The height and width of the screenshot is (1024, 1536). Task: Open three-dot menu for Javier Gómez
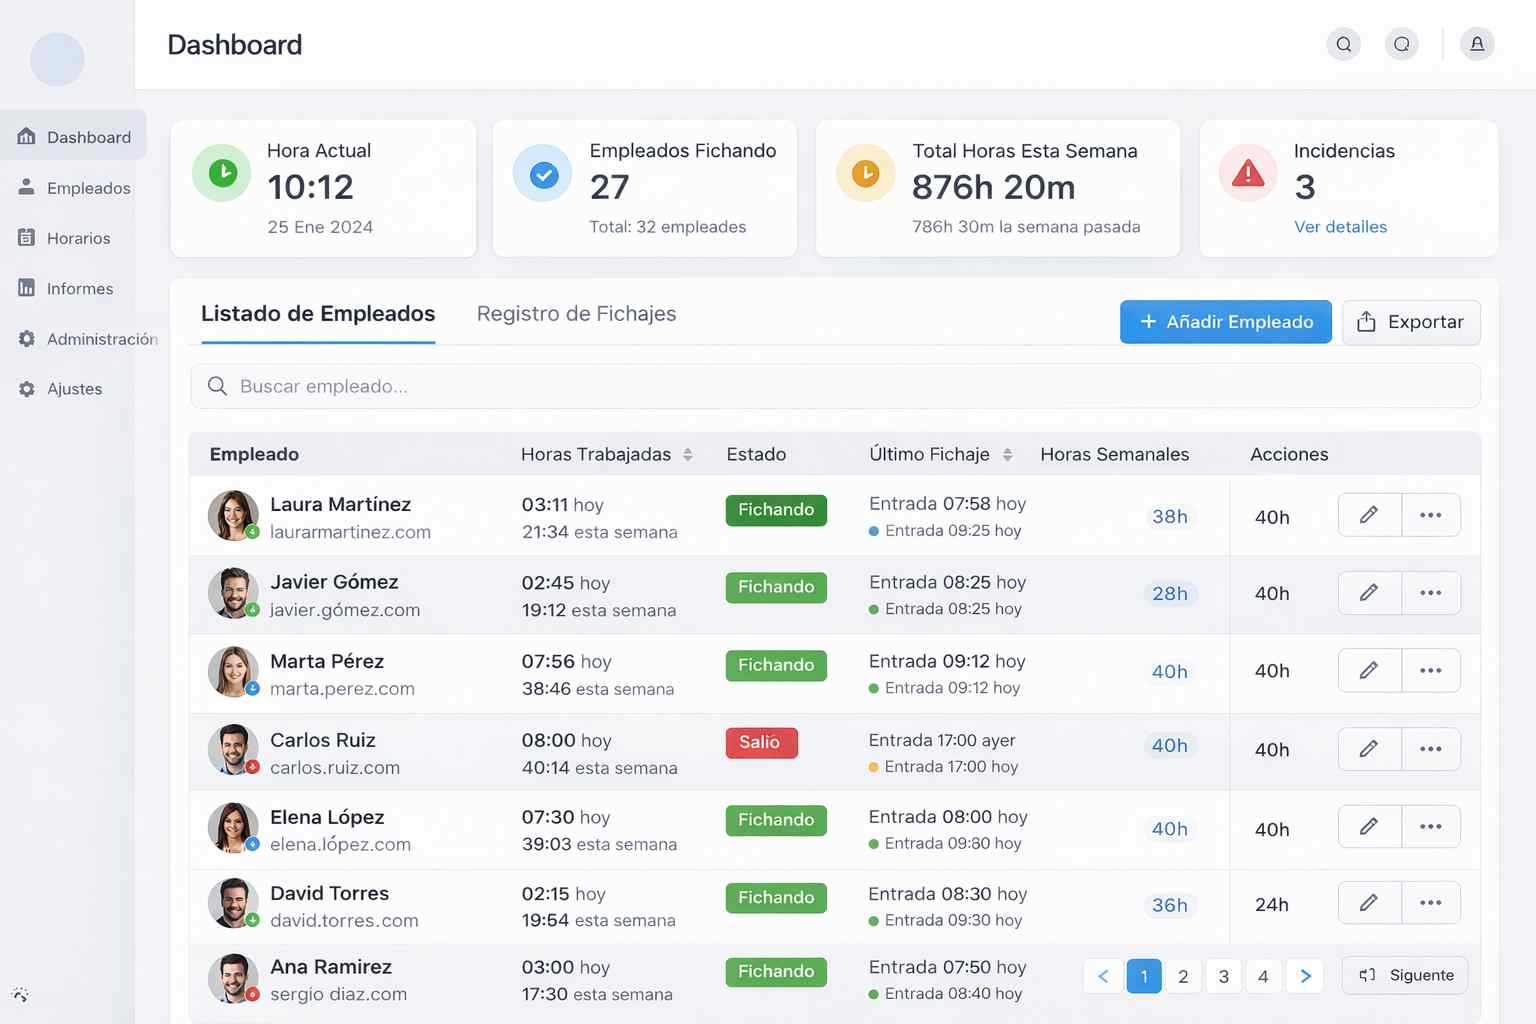(x=1431, y=593)
